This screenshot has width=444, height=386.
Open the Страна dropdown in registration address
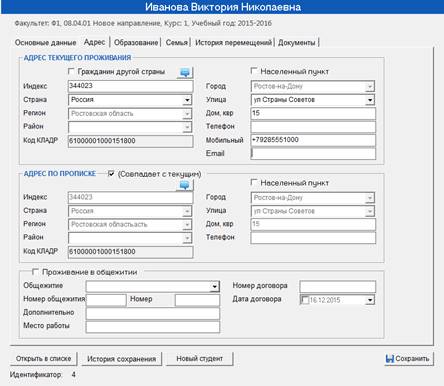pyautogui.click(x=187, y=211)
